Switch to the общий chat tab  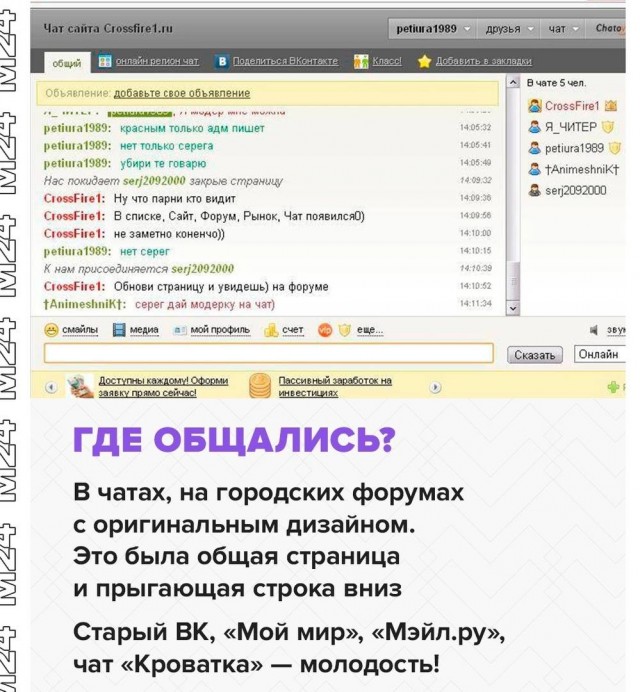click(67, 63)
